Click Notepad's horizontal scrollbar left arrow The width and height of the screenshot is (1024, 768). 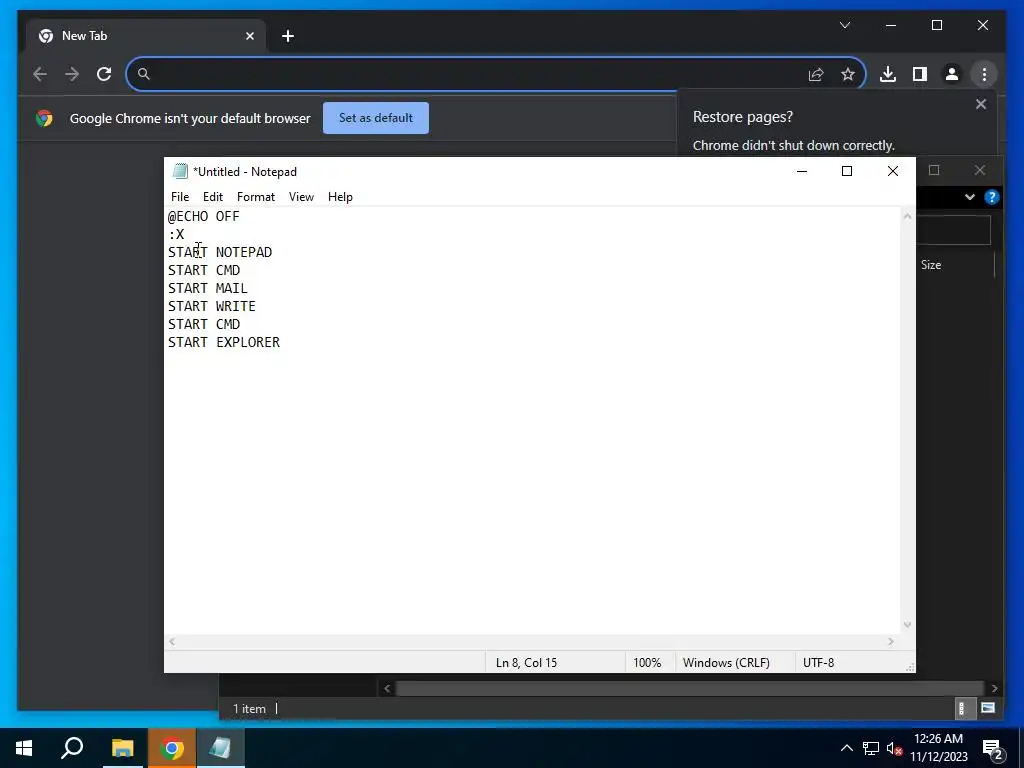point(172,642)
